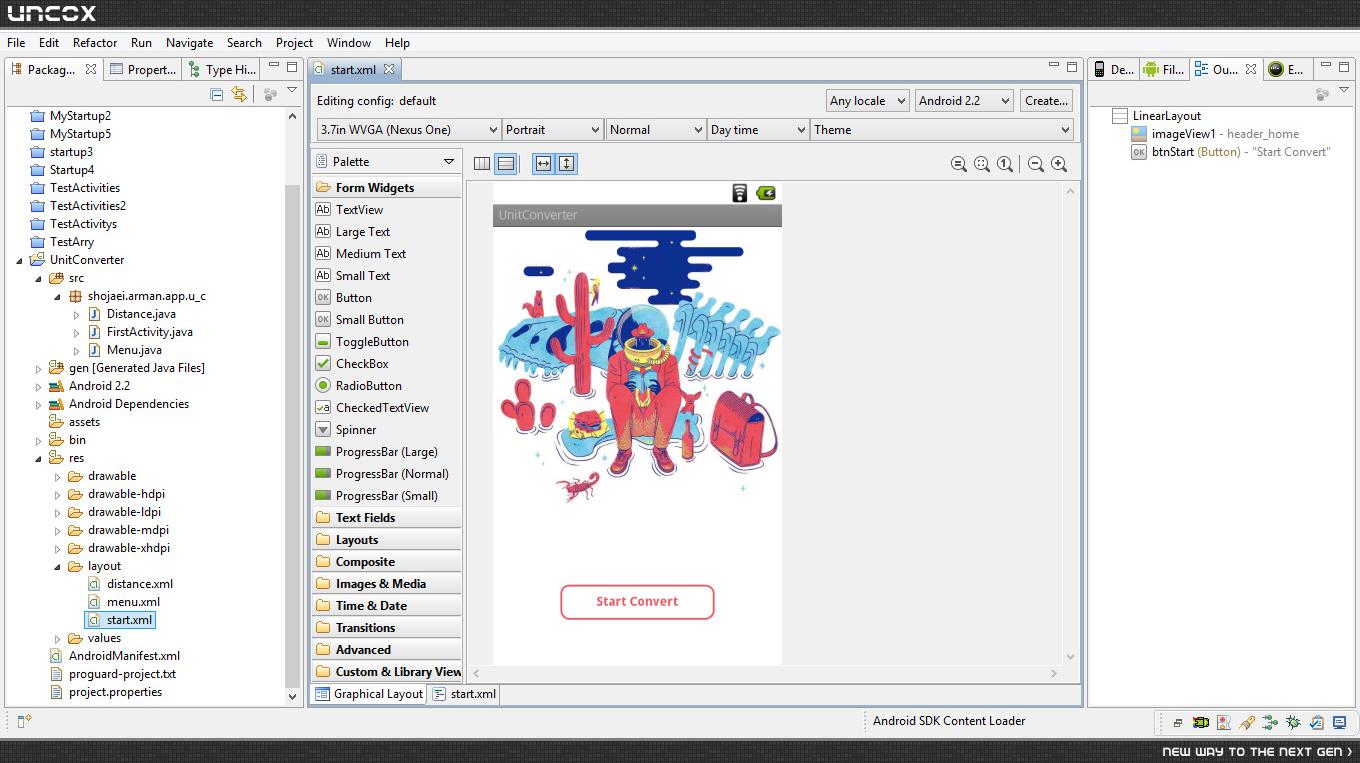Select btnStart in the Outline

(1172, 152)
